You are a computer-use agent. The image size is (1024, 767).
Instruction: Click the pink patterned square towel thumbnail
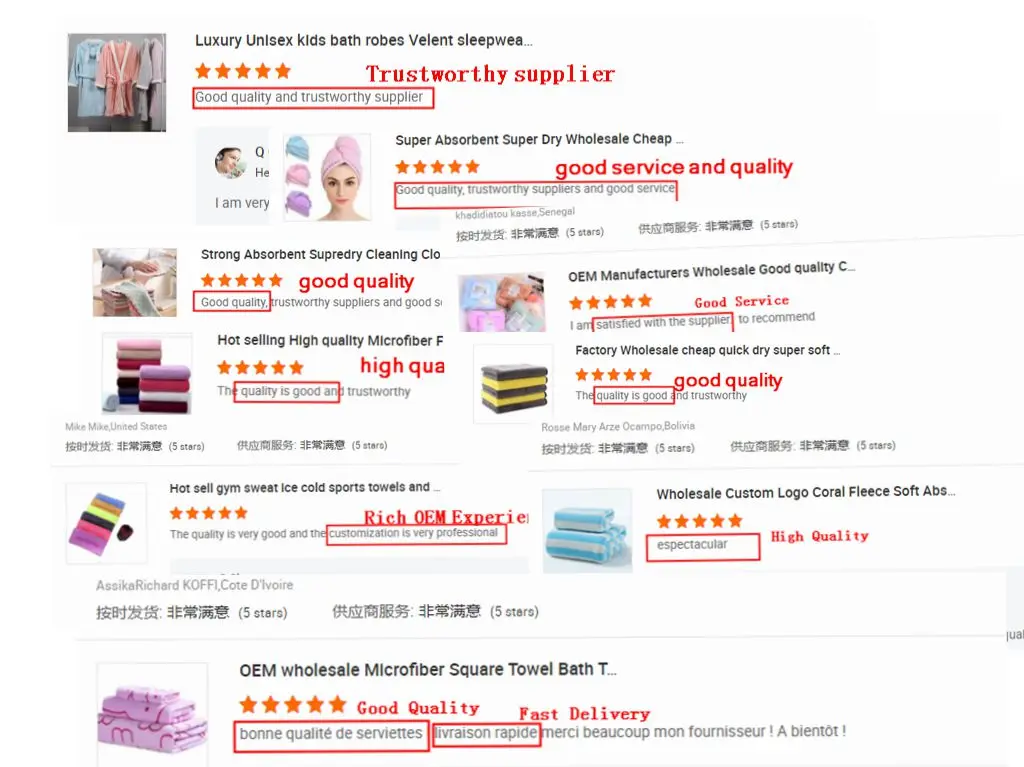[152, 715]
